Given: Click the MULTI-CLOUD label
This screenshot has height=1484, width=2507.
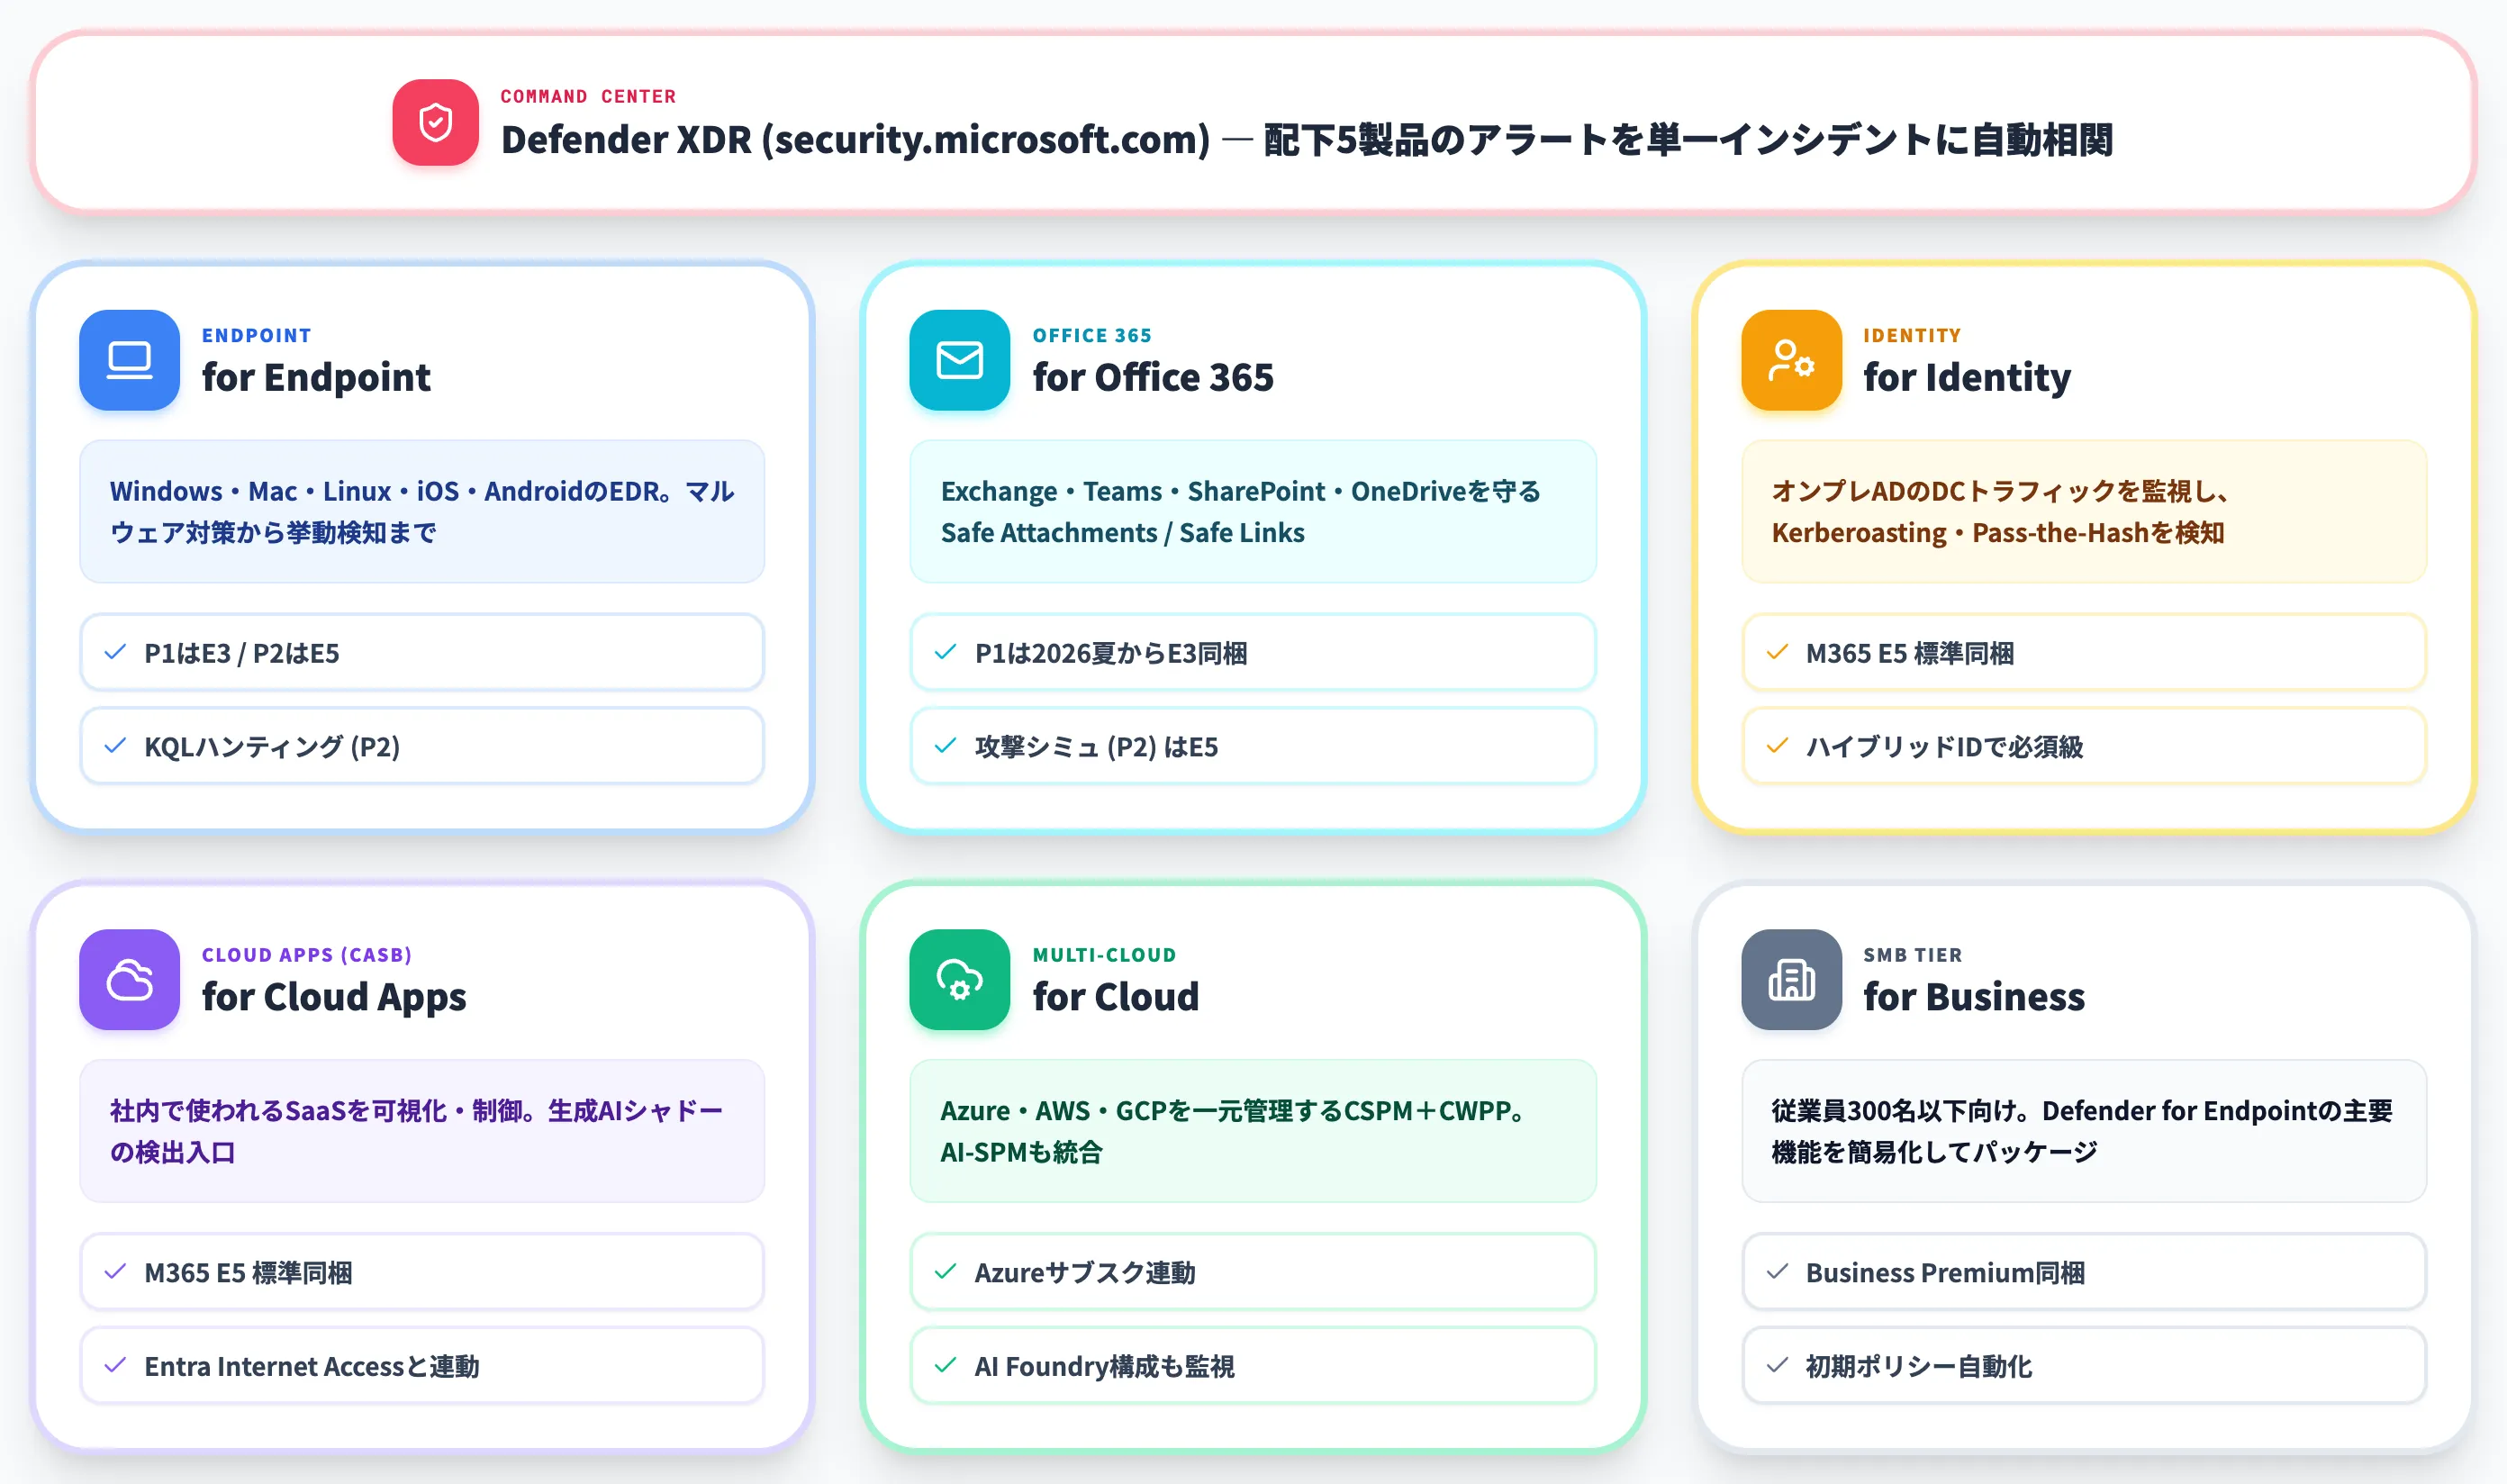Looking at the screenshot, I should (1104, 955).
